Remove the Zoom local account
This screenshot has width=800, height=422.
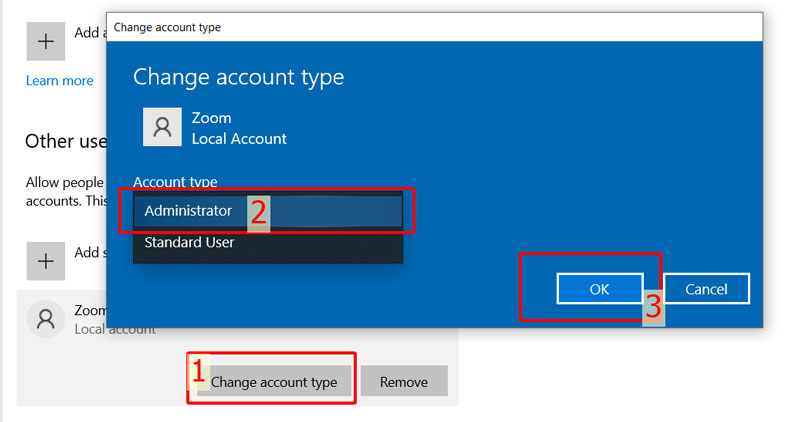pos(404,381)
